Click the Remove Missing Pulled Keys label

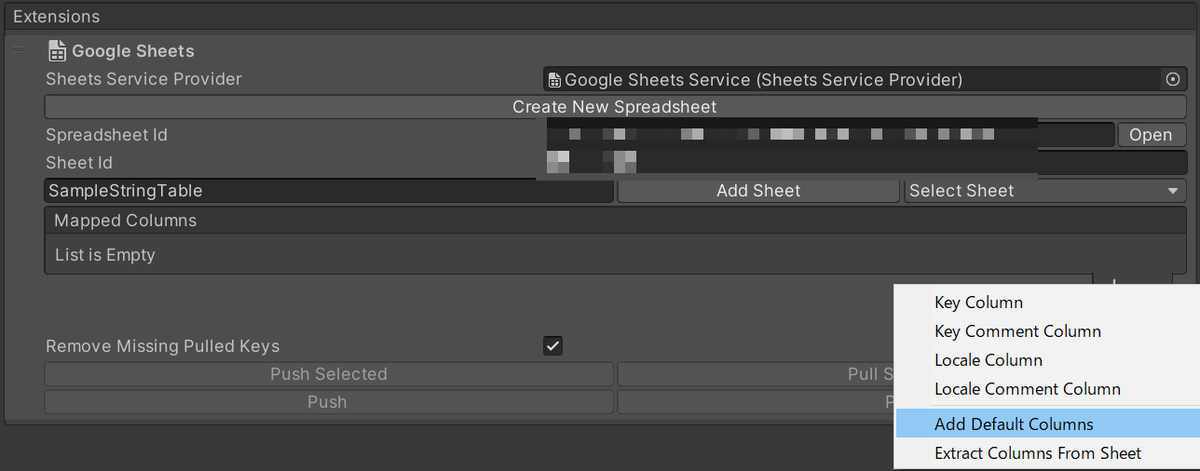163,346
